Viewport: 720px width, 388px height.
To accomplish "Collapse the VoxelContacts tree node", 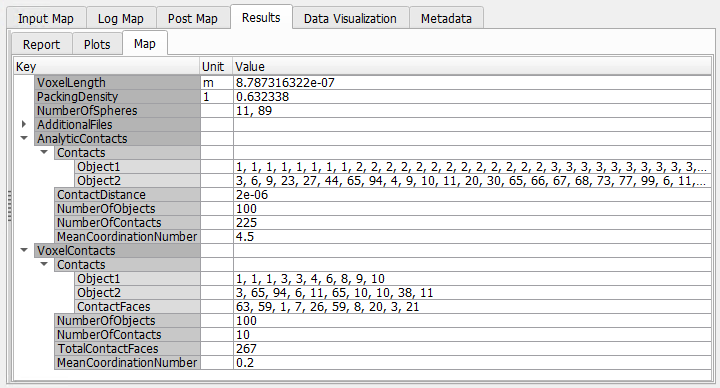I will 24,250.
